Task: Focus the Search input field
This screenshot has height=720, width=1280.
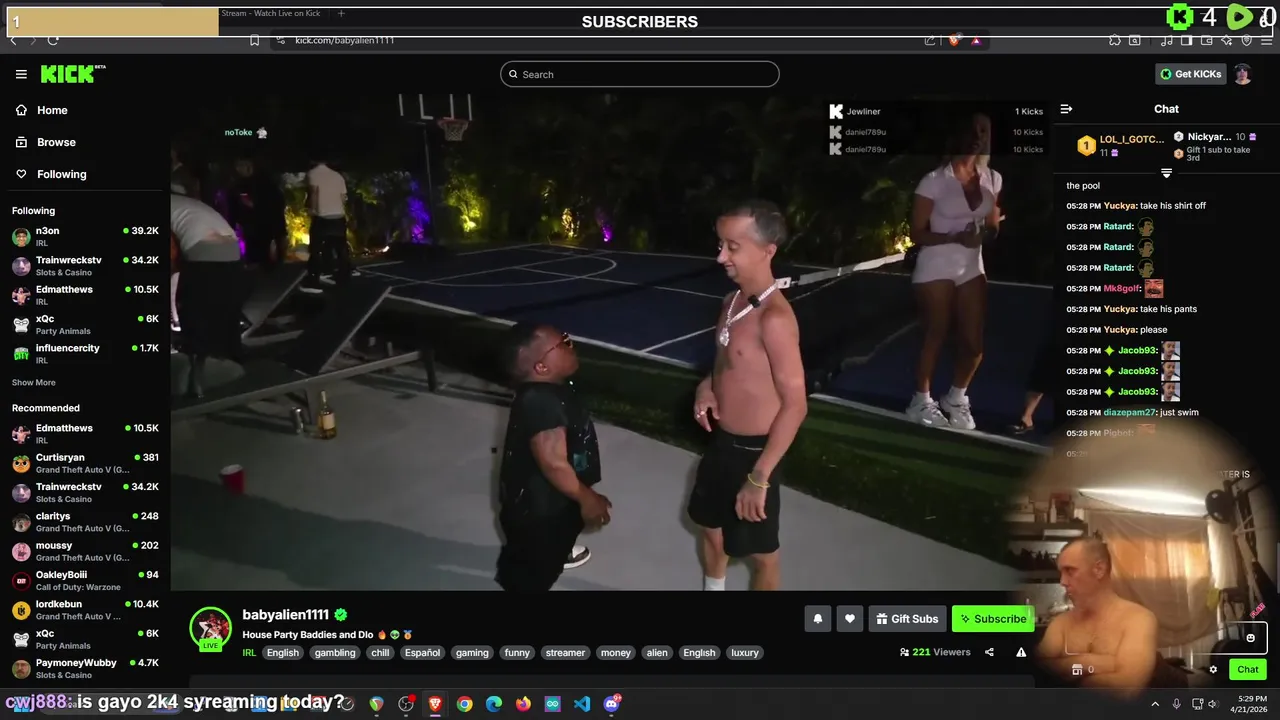Action: (x=640, y=74)
